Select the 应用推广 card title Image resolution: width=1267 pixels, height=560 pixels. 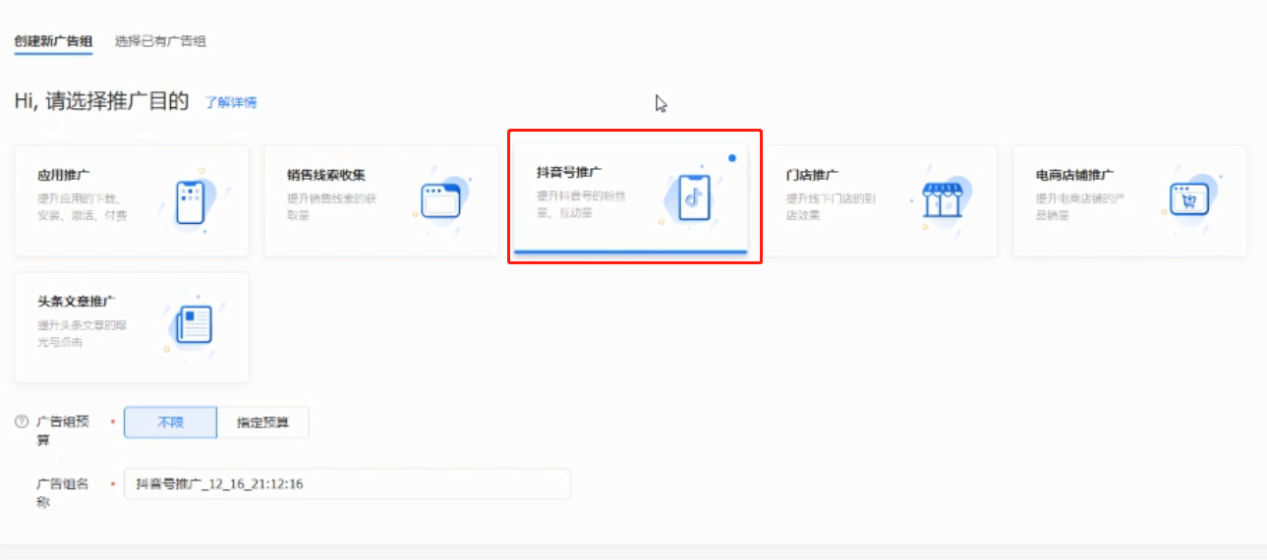point(64,175)
